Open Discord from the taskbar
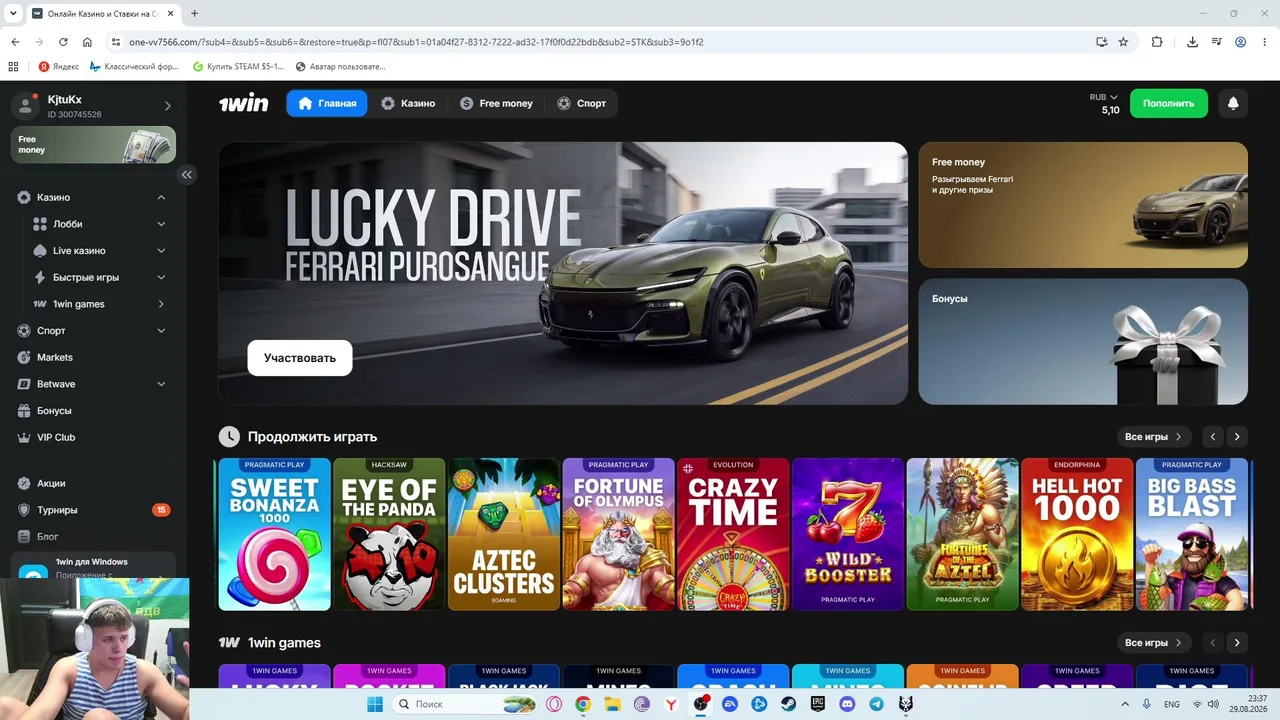This screenshot has height=720, width=1280. click(847, 704)
